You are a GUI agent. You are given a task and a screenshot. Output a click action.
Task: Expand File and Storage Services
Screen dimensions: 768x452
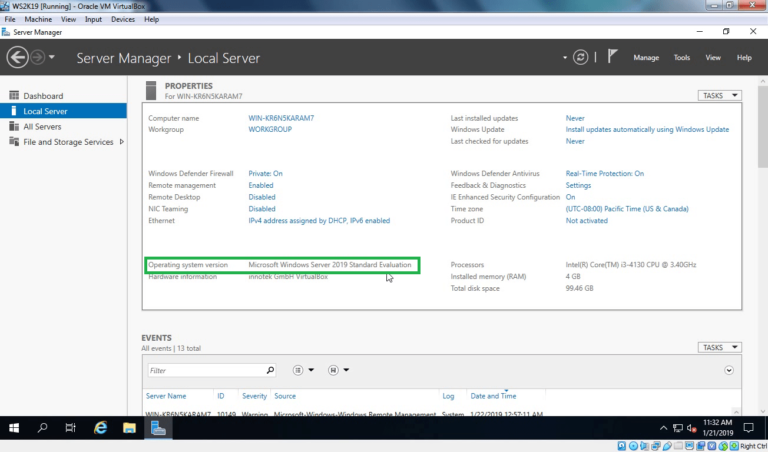point(122,142)
